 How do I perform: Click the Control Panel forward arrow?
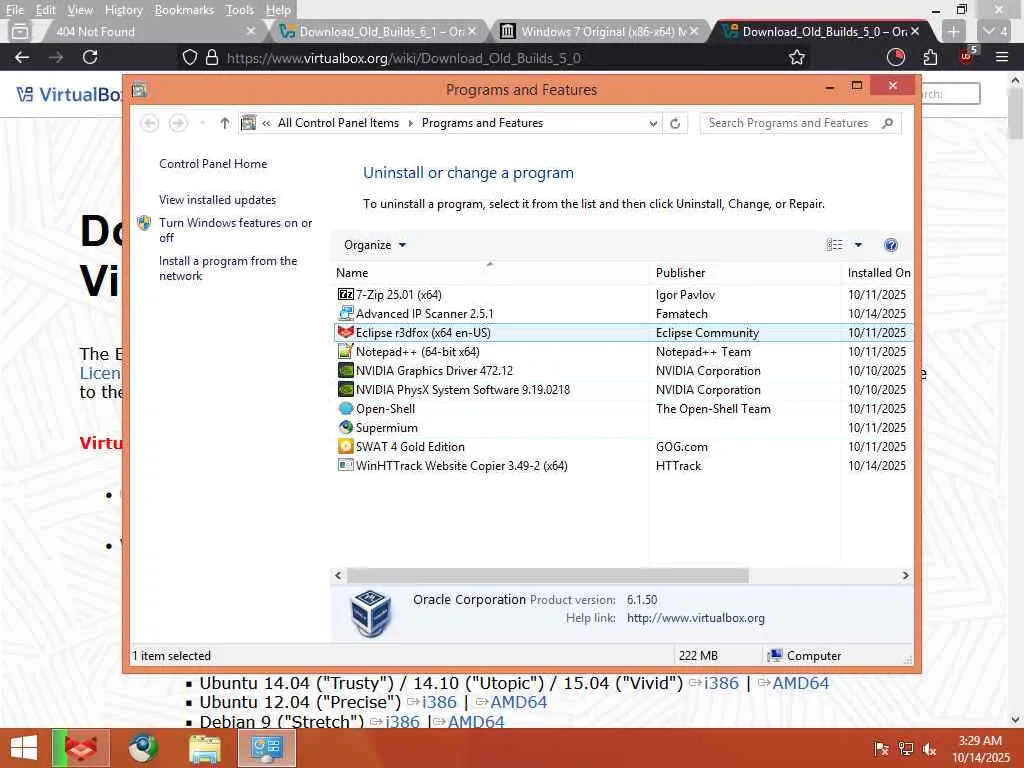(x=178, y=123)
